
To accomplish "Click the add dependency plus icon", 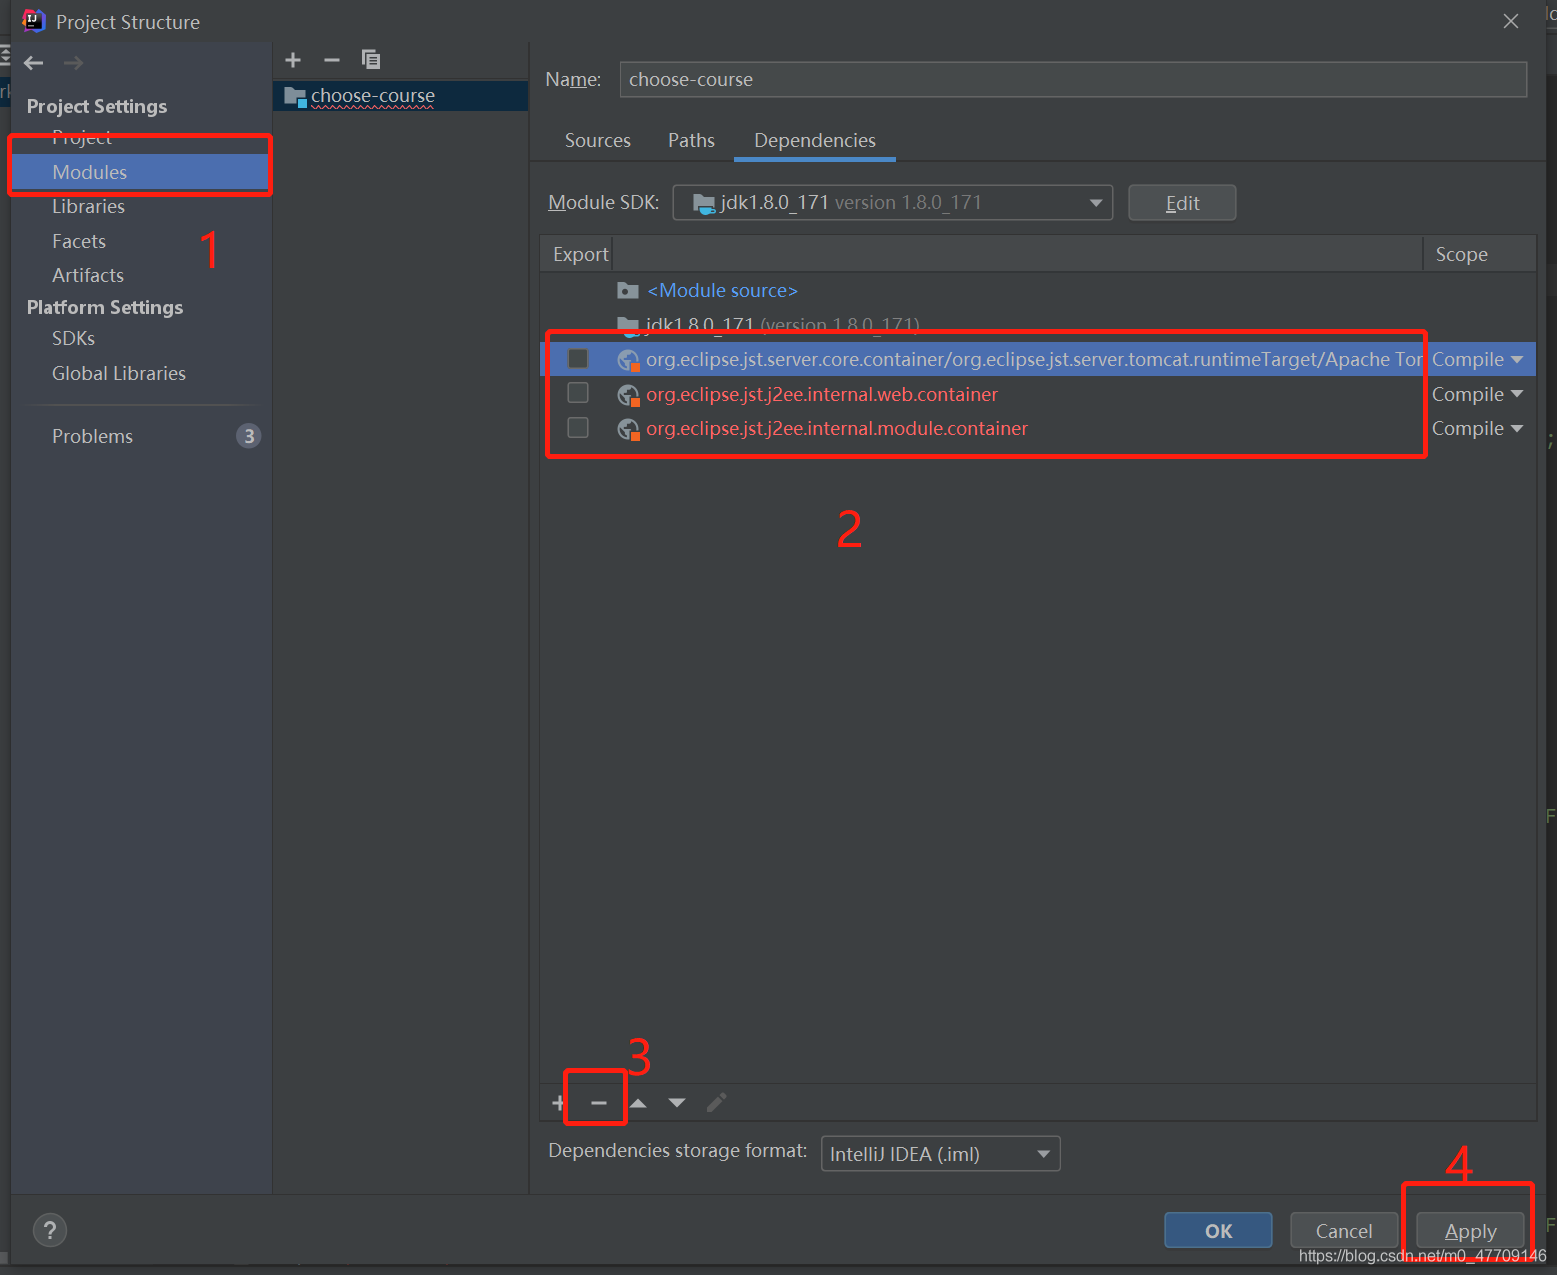I will coord(558,1102).
